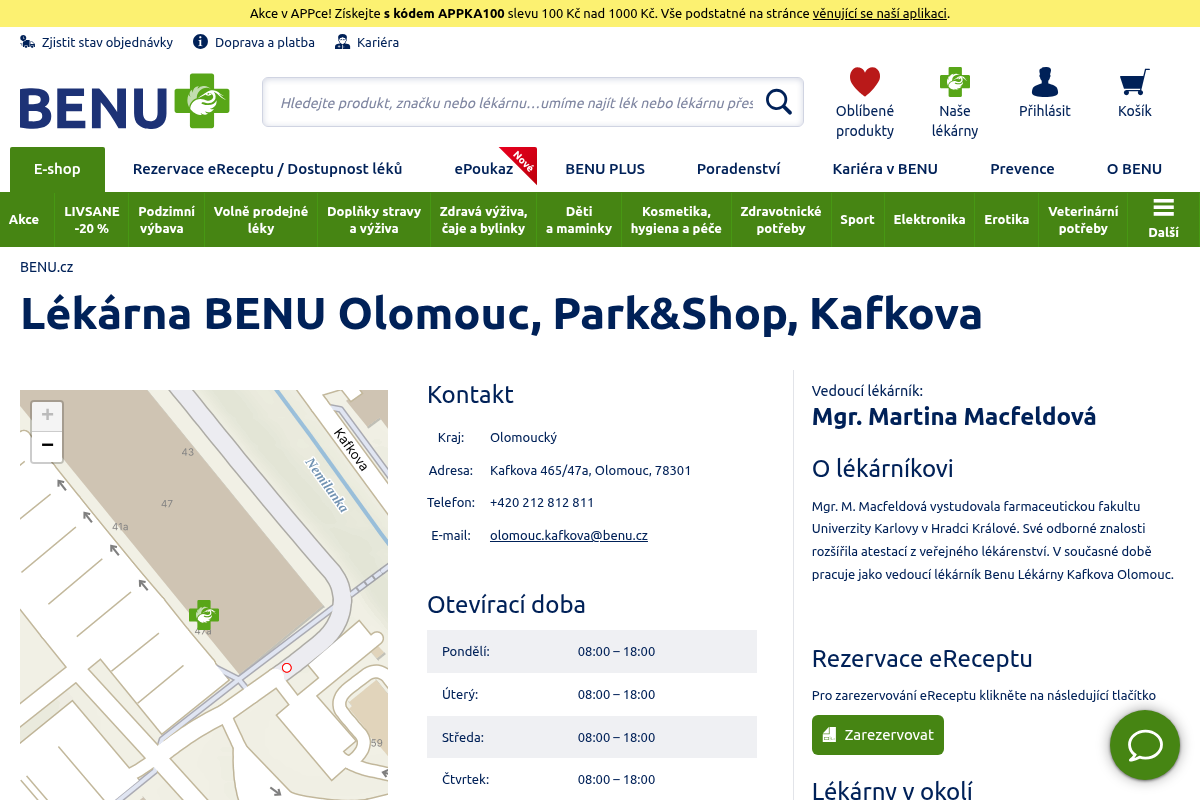1200x800 pixels.
Task: Open the LIVSANE -20 % category
Action: point(92,219)
